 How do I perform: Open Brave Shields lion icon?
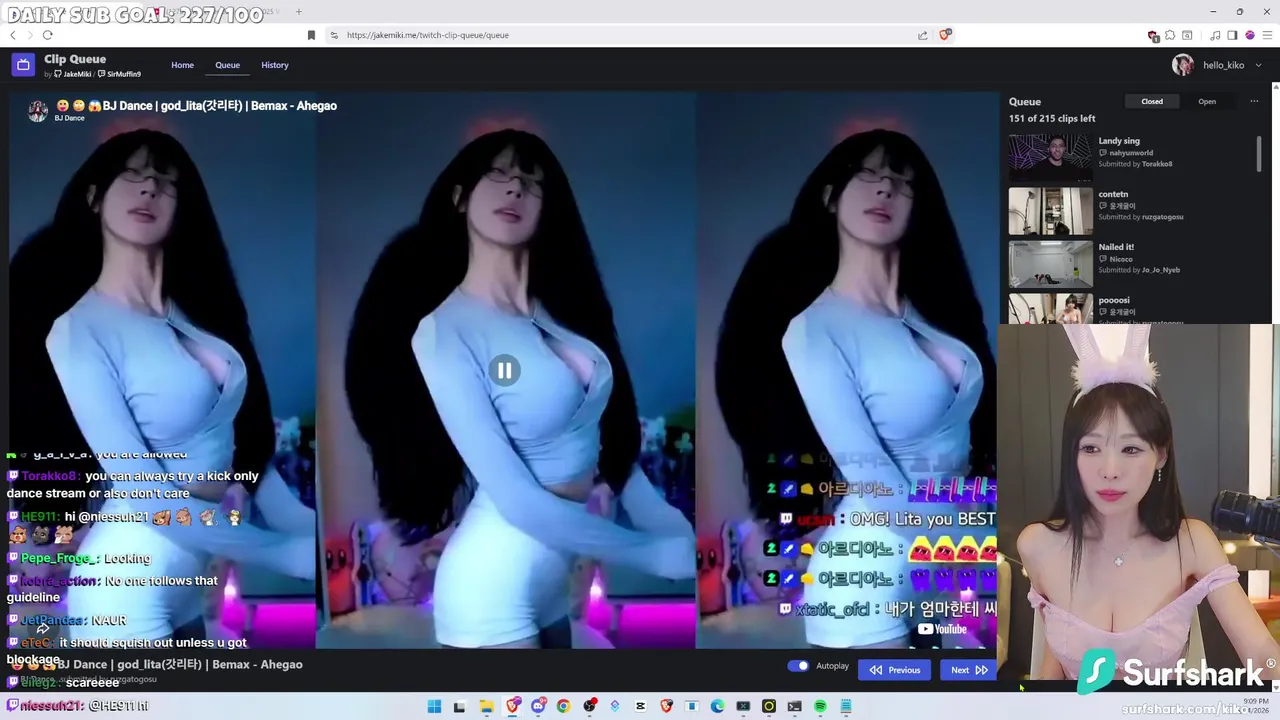coord(945,35)
